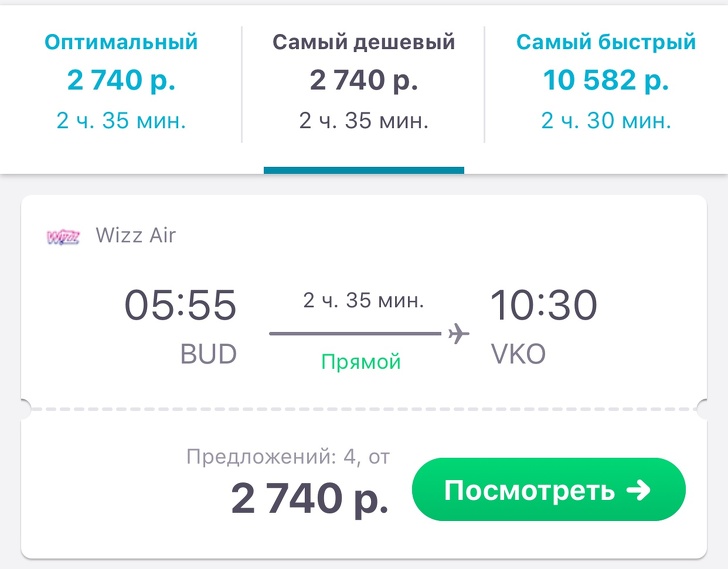Click the 2 ч. 35 мин. duration above route line

(x=363, y=300)
